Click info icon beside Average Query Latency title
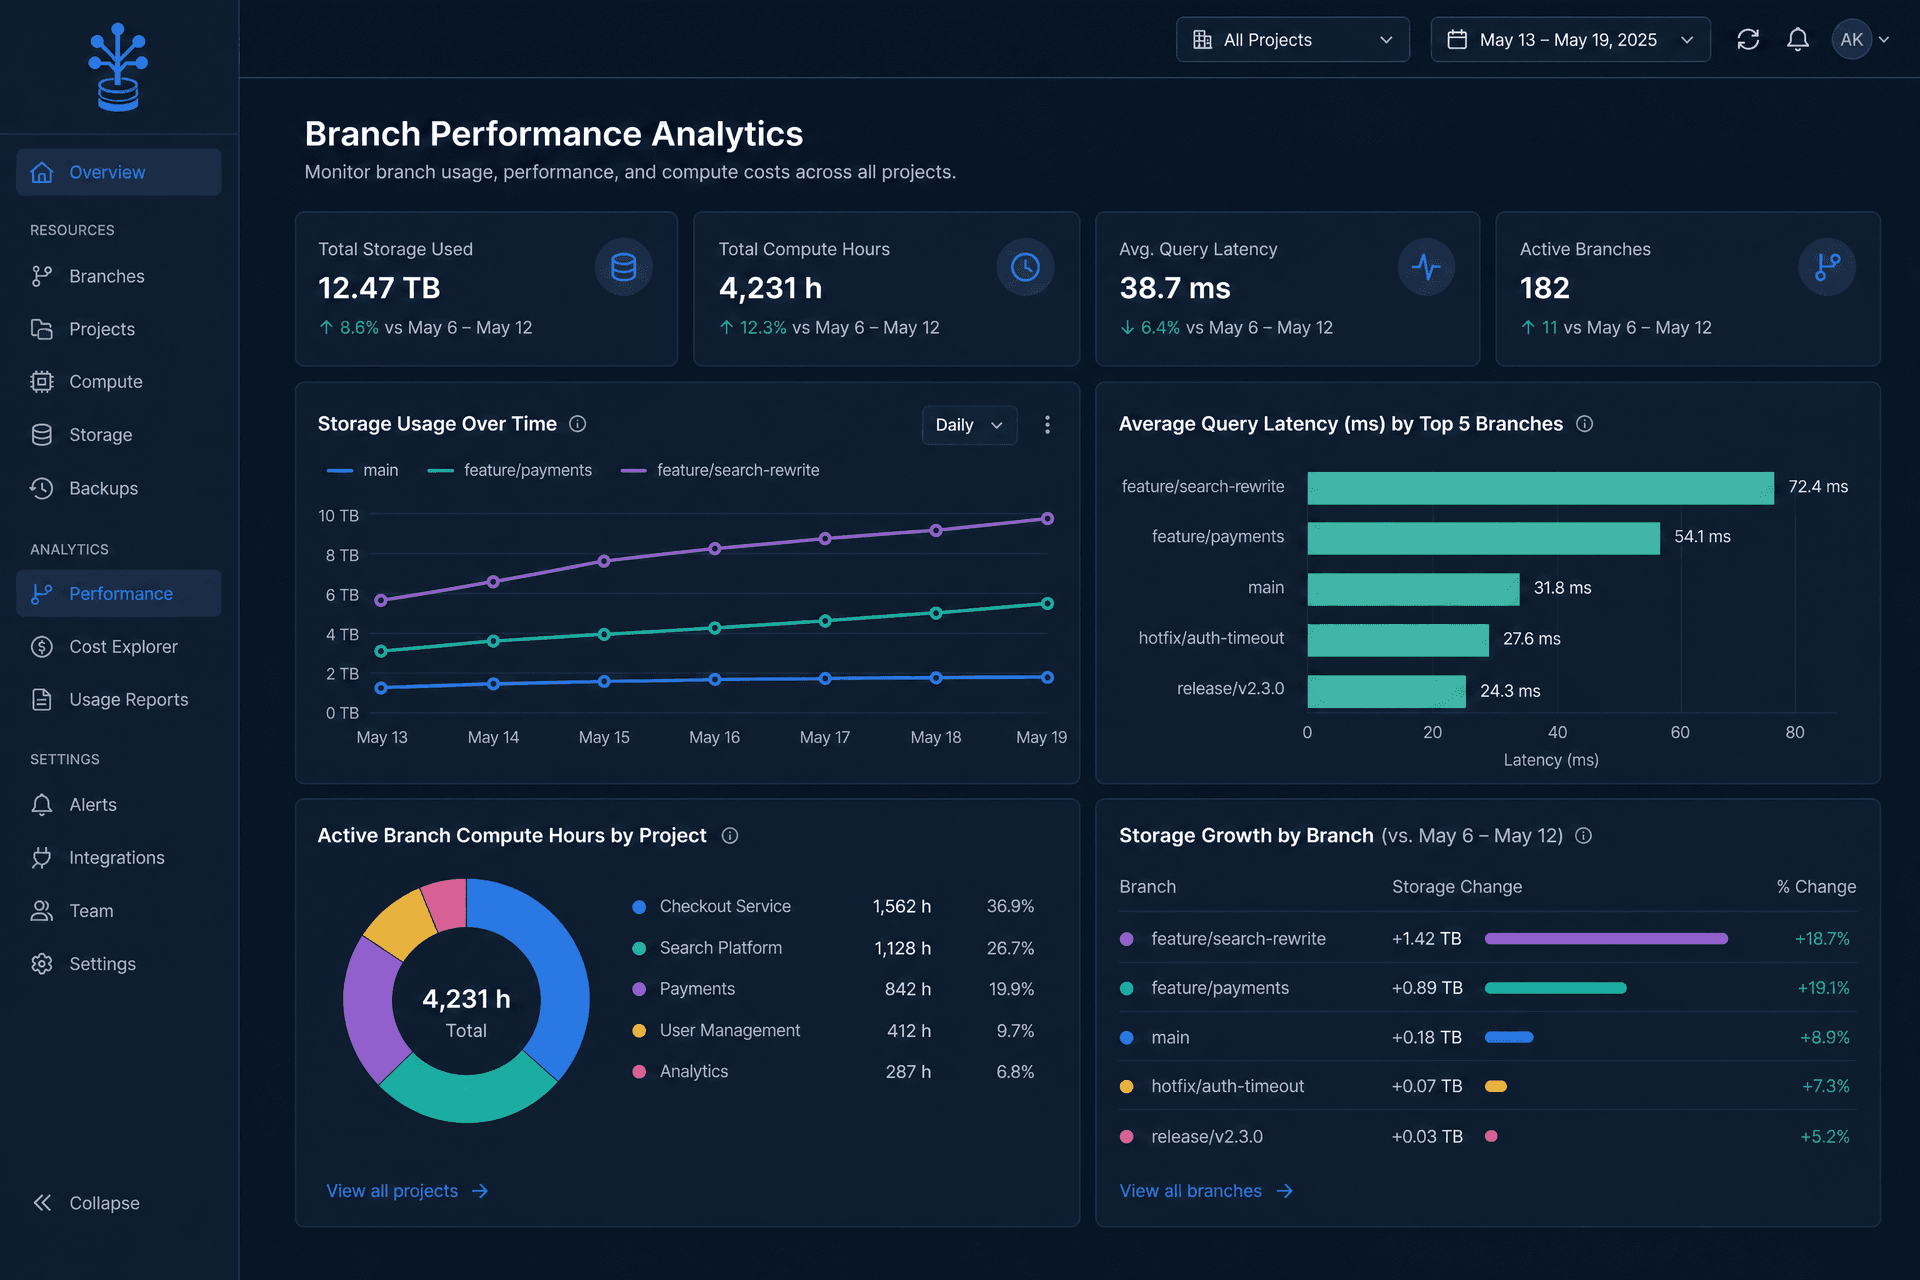Image resolution: width=1920 pixels, height=1280 pixels. (1584, 424)
